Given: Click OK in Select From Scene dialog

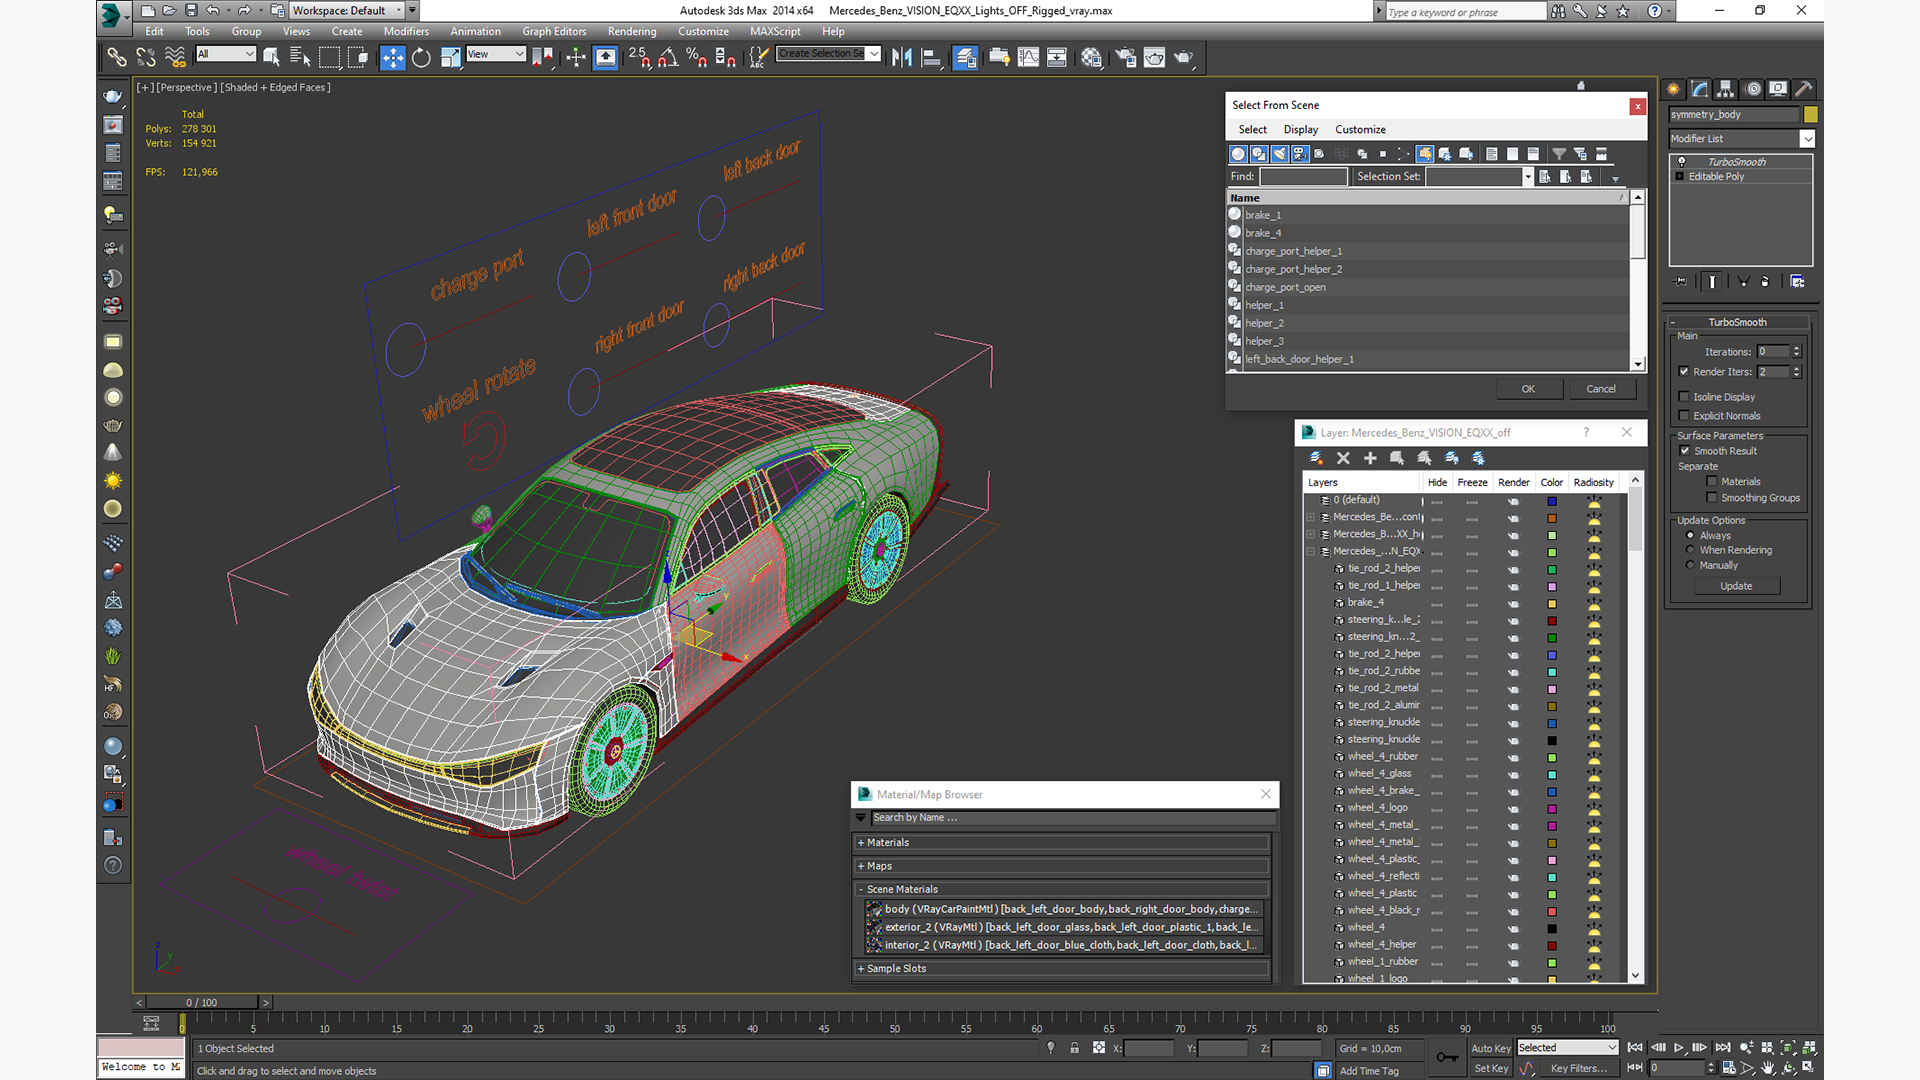Looking at the screenshot, I should [x=1529, y=389].
